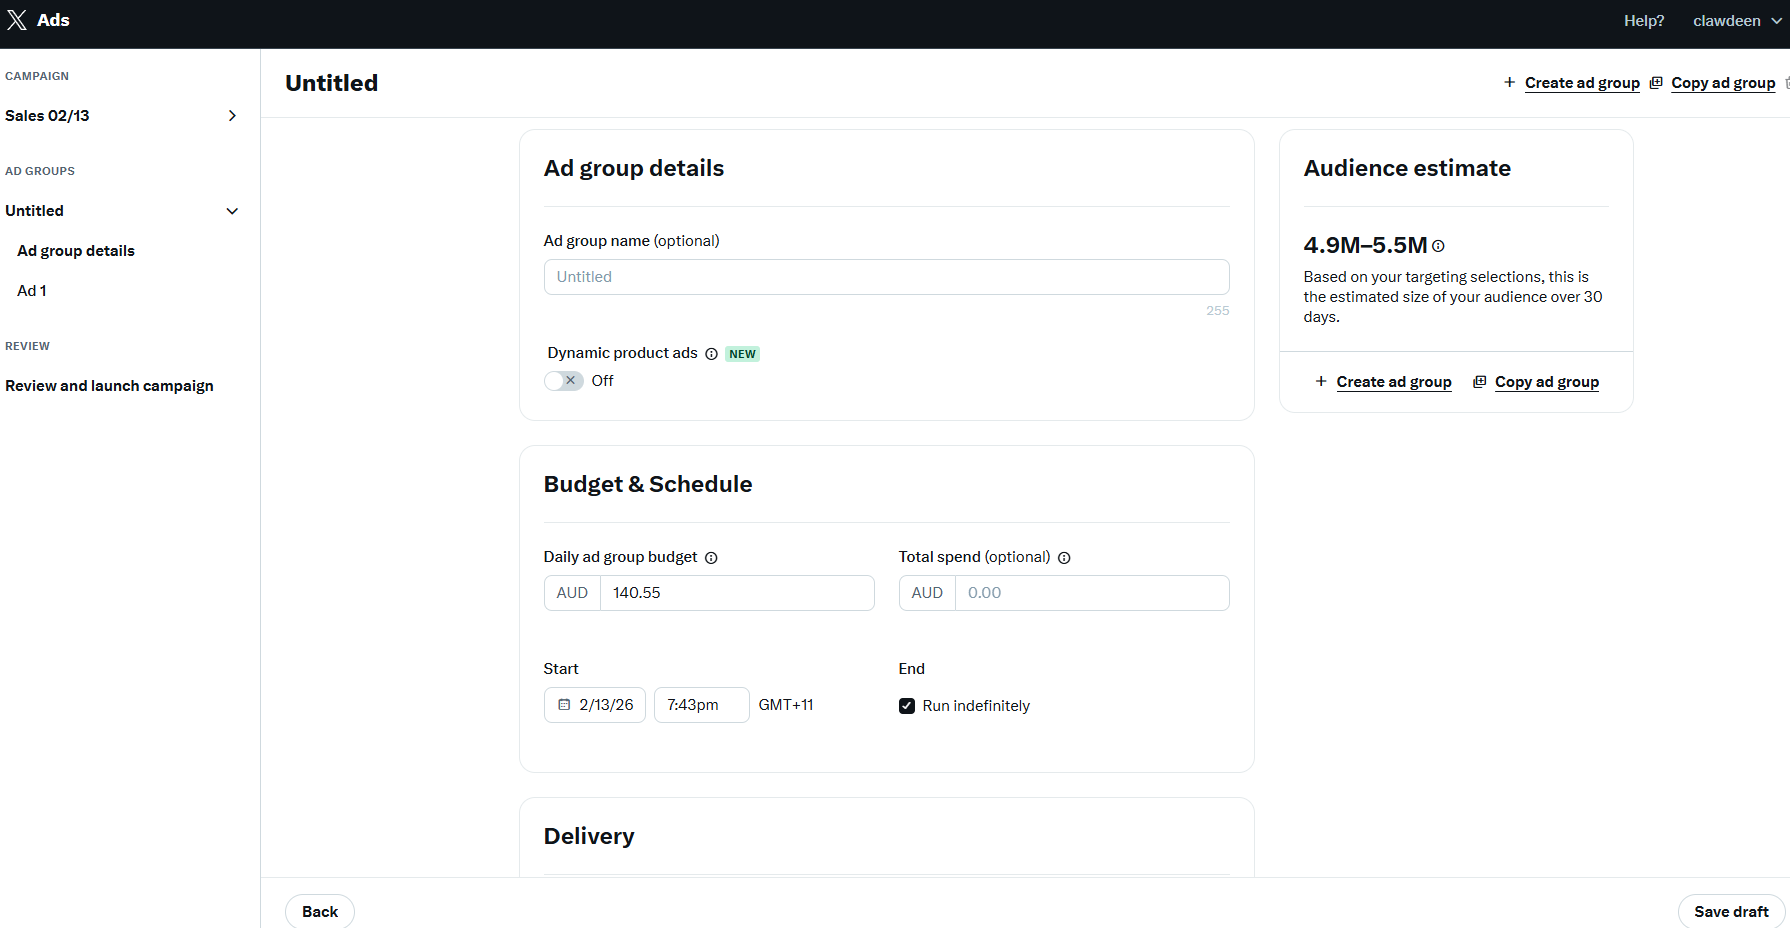The image size is (1790, 928).
Task: Open Ad 1 in the sidebar
Action: pyautogui.click(x=32, y=291)
